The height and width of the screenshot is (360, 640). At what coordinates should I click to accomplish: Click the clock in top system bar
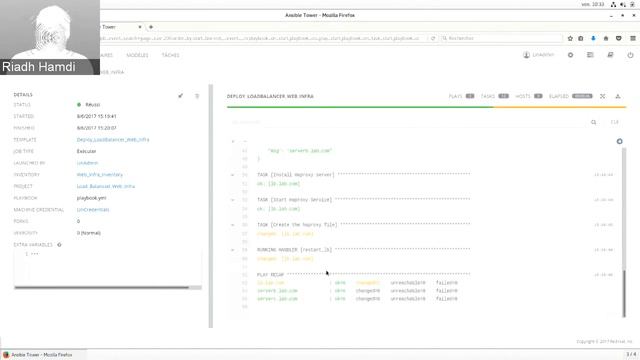click(593, 4)
